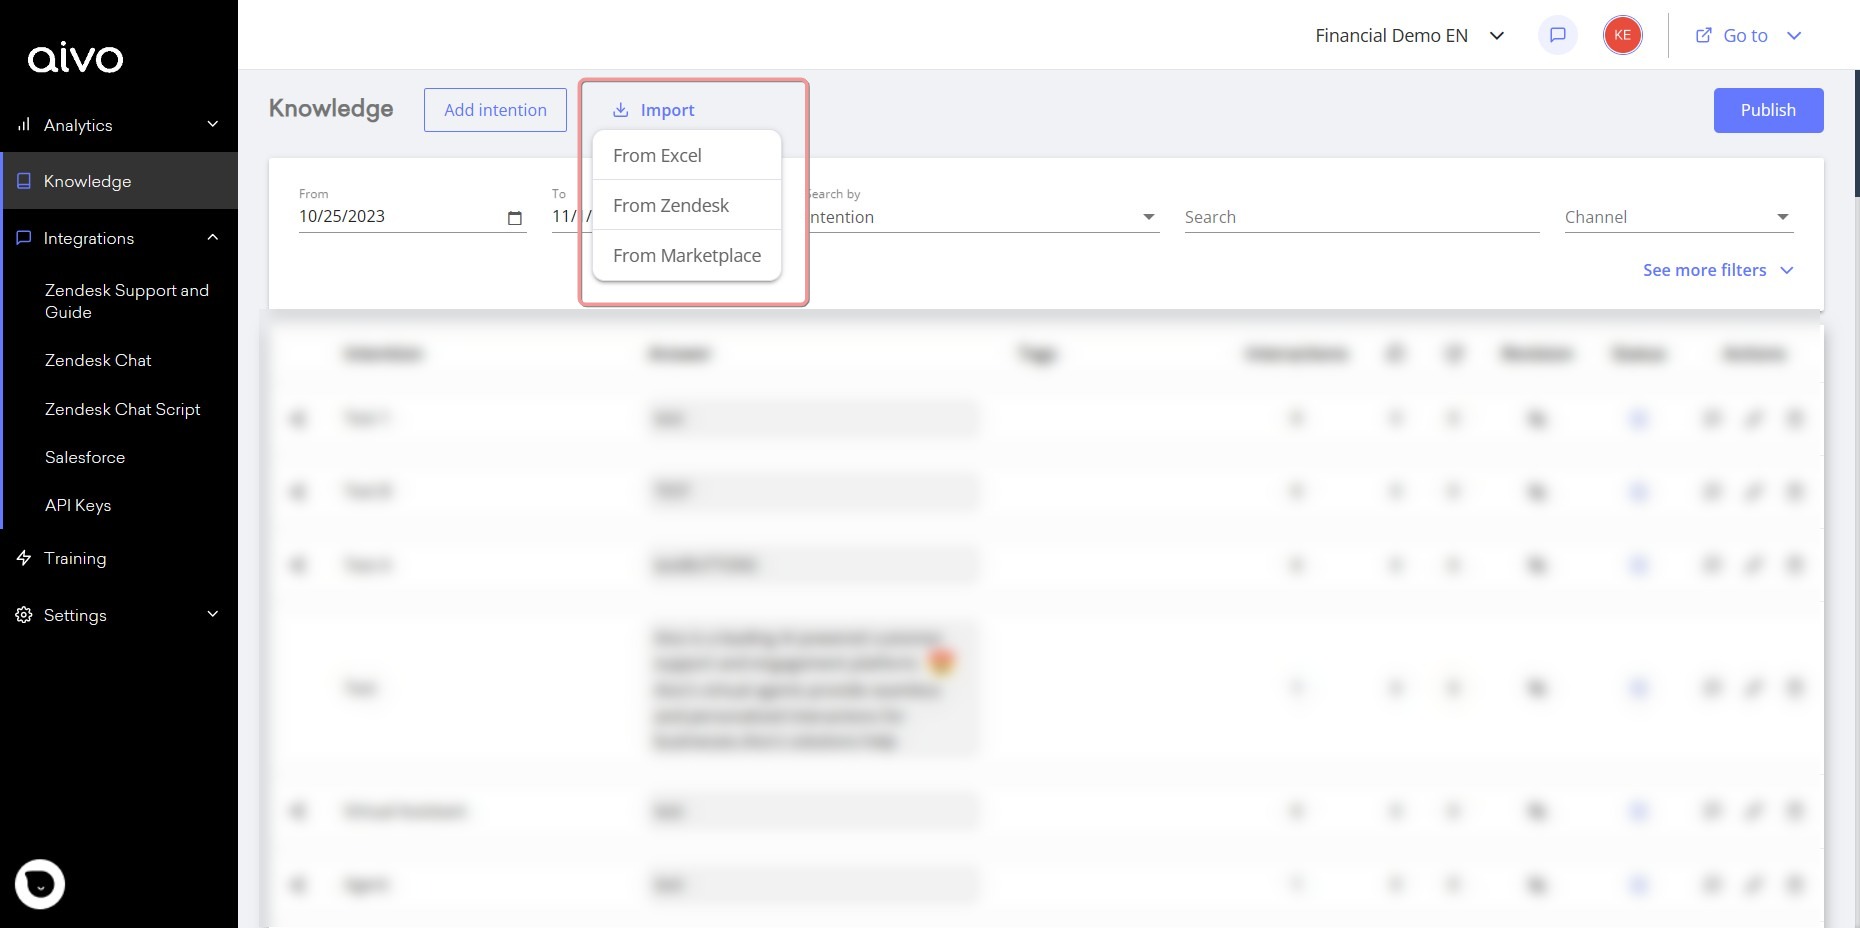Select From Zendesk import option

coord(671,205)
